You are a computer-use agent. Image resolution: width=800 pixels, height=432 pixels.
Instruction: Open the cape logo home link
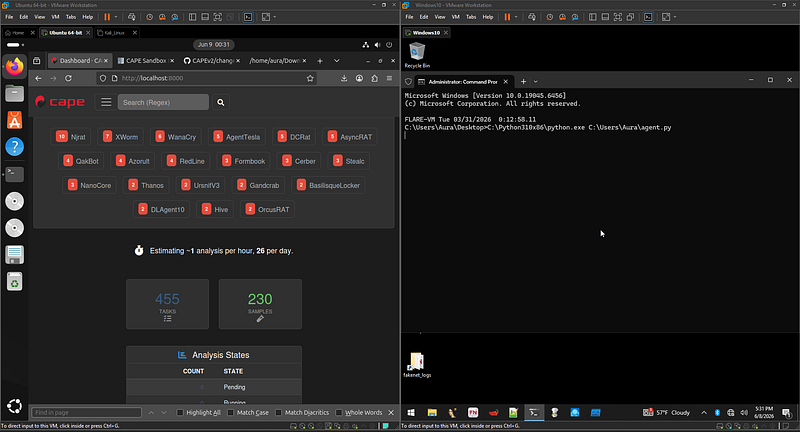pyautogui.click(x=60, y=102)
